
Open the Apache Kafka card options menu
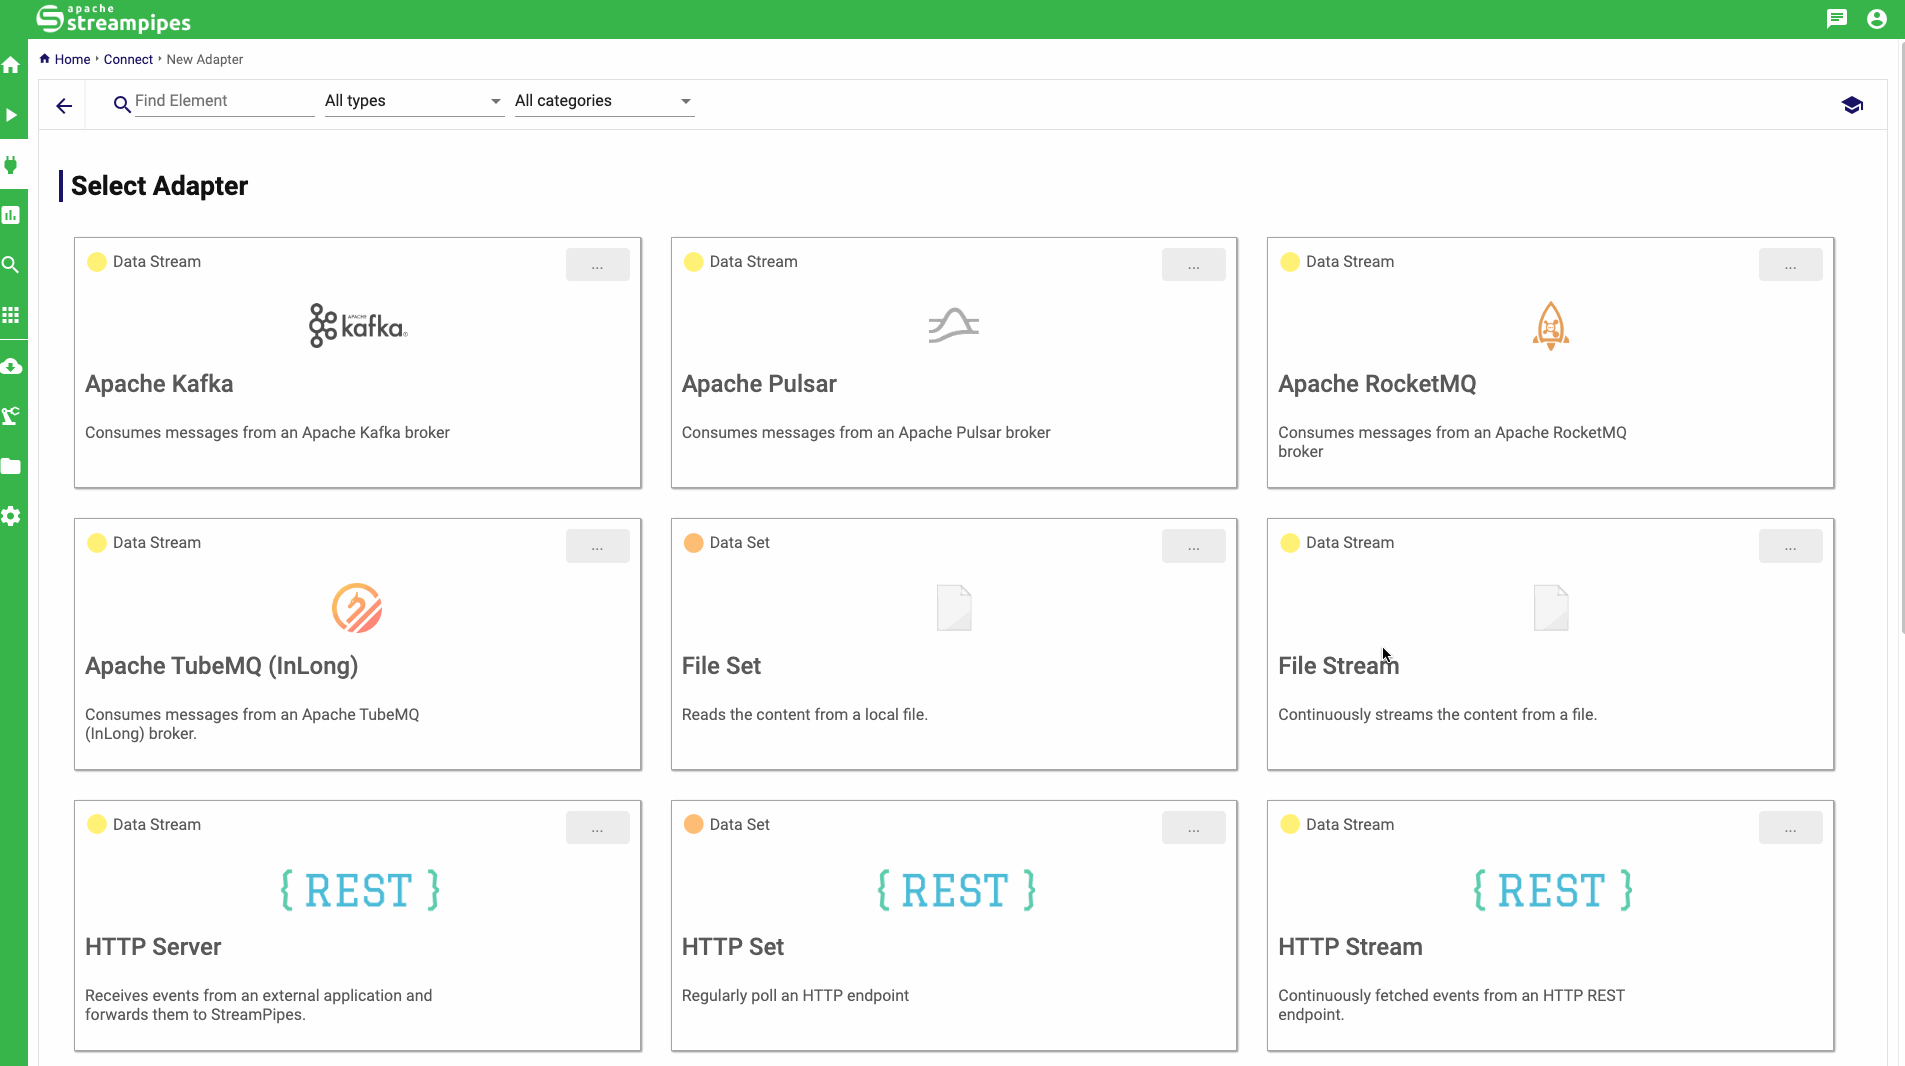(597, 265)
